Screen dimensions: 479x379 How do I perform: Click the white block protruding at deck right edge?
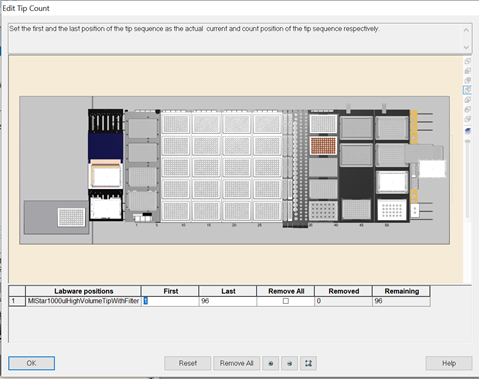(x=432, y=169)
